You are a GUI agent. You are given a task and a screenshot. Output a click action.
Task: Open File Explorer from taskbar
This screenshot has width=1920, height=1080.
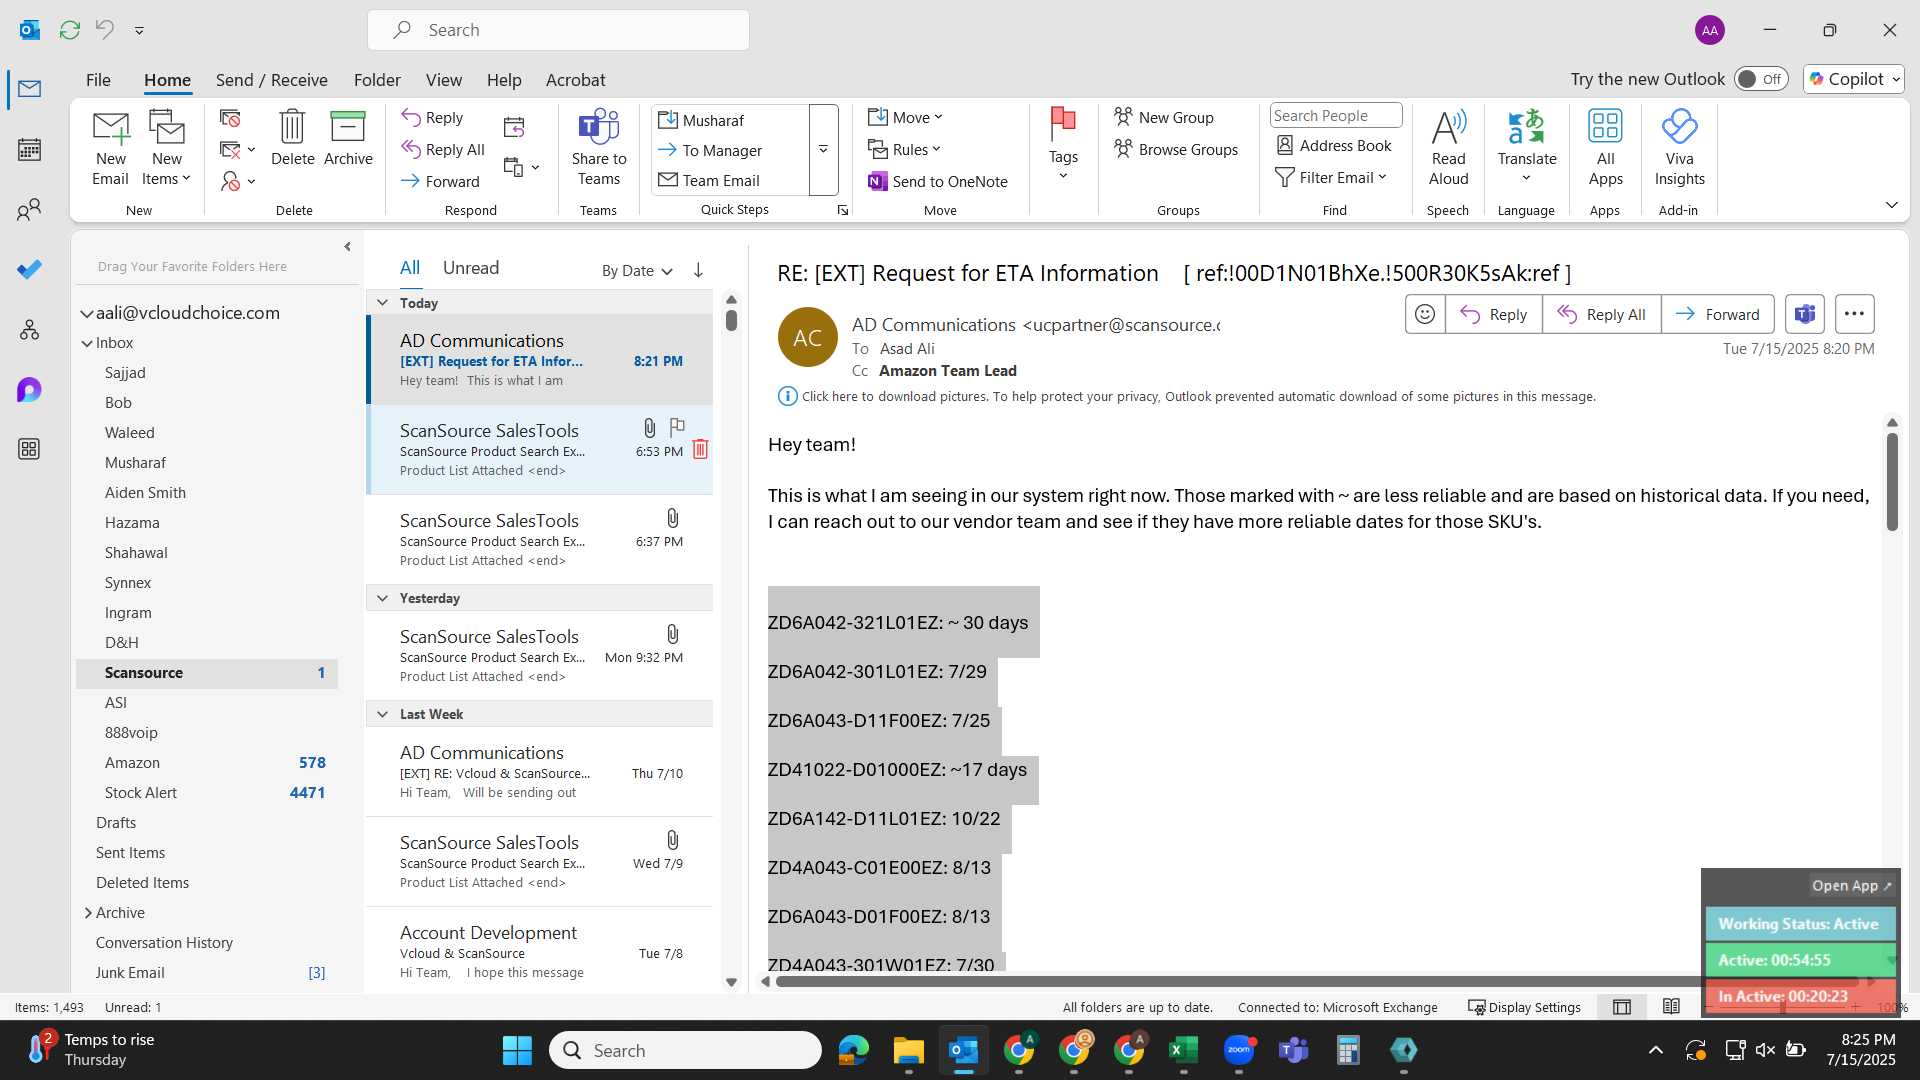pos(908,1050)
